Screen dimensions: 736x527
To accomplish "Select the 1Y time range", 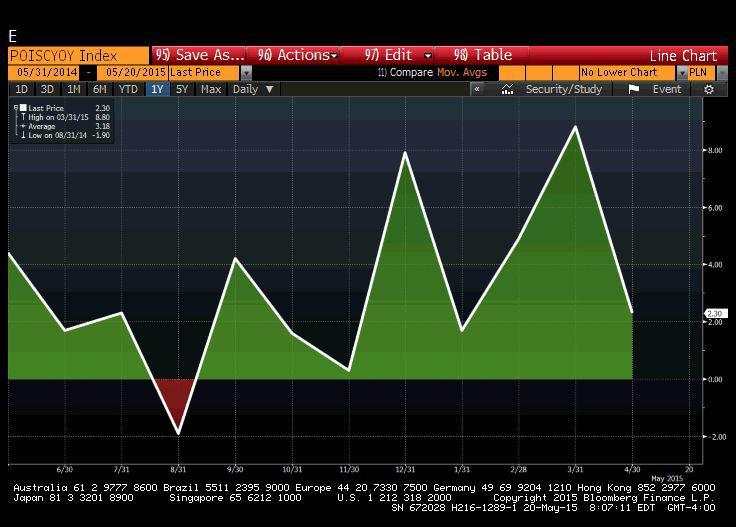I will coord(157,89).
